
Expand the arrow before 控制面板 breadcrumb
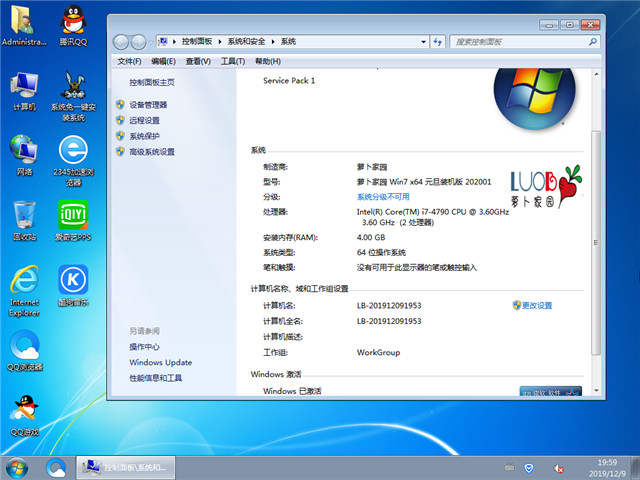coord(174,42)
